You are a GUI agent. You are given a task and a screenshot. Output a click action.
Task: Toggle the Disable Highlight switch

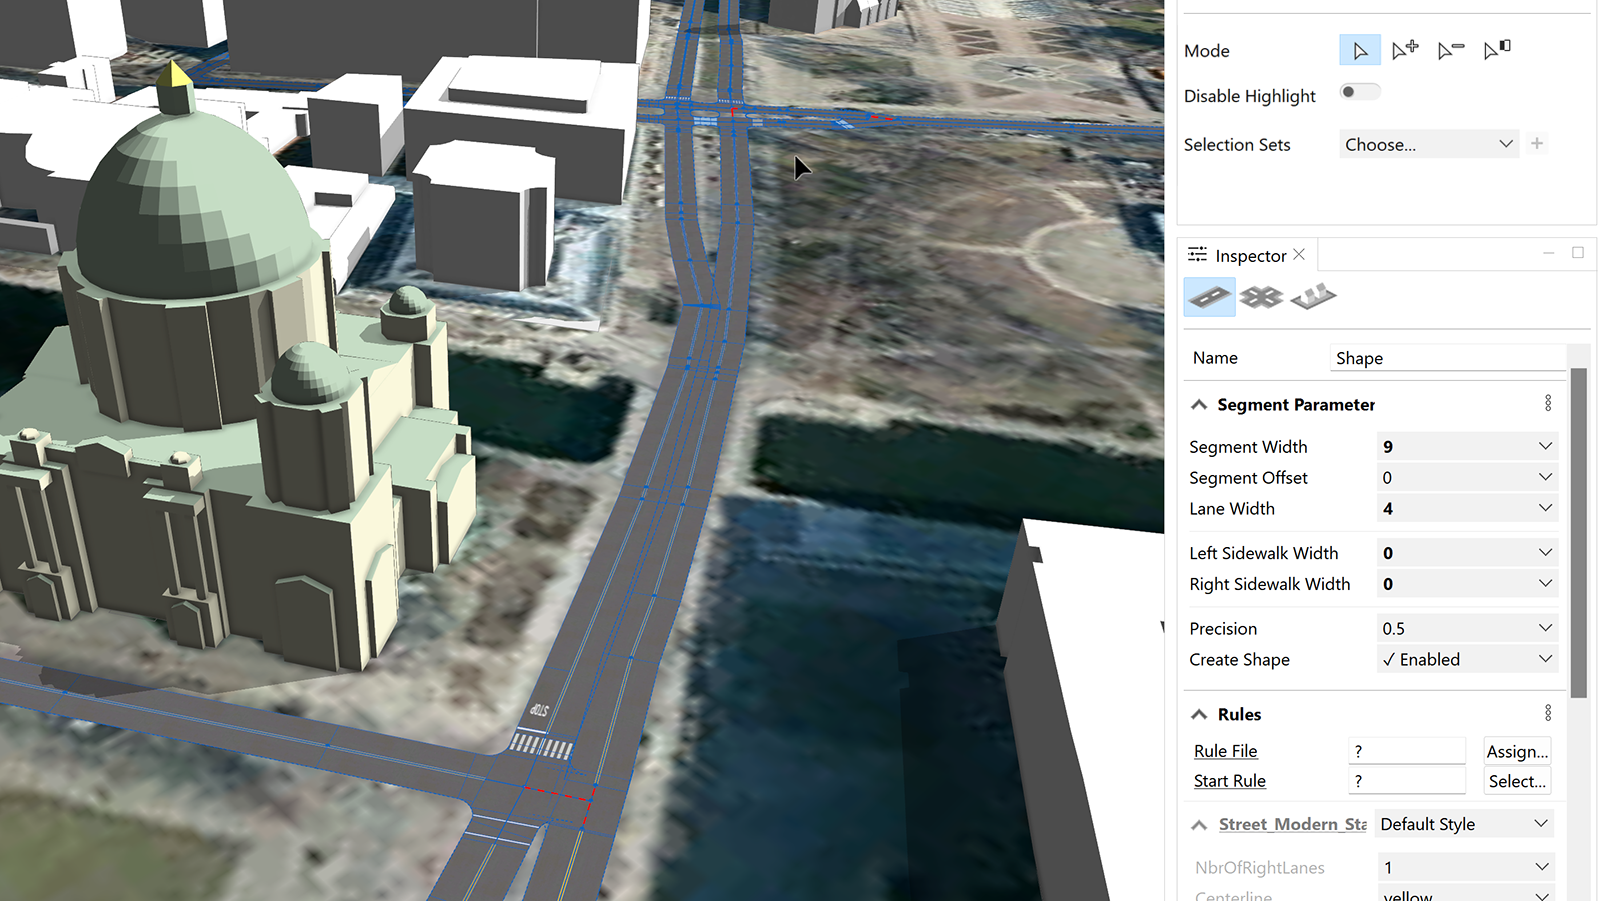pyautogui.click(x=1359, y=92)
